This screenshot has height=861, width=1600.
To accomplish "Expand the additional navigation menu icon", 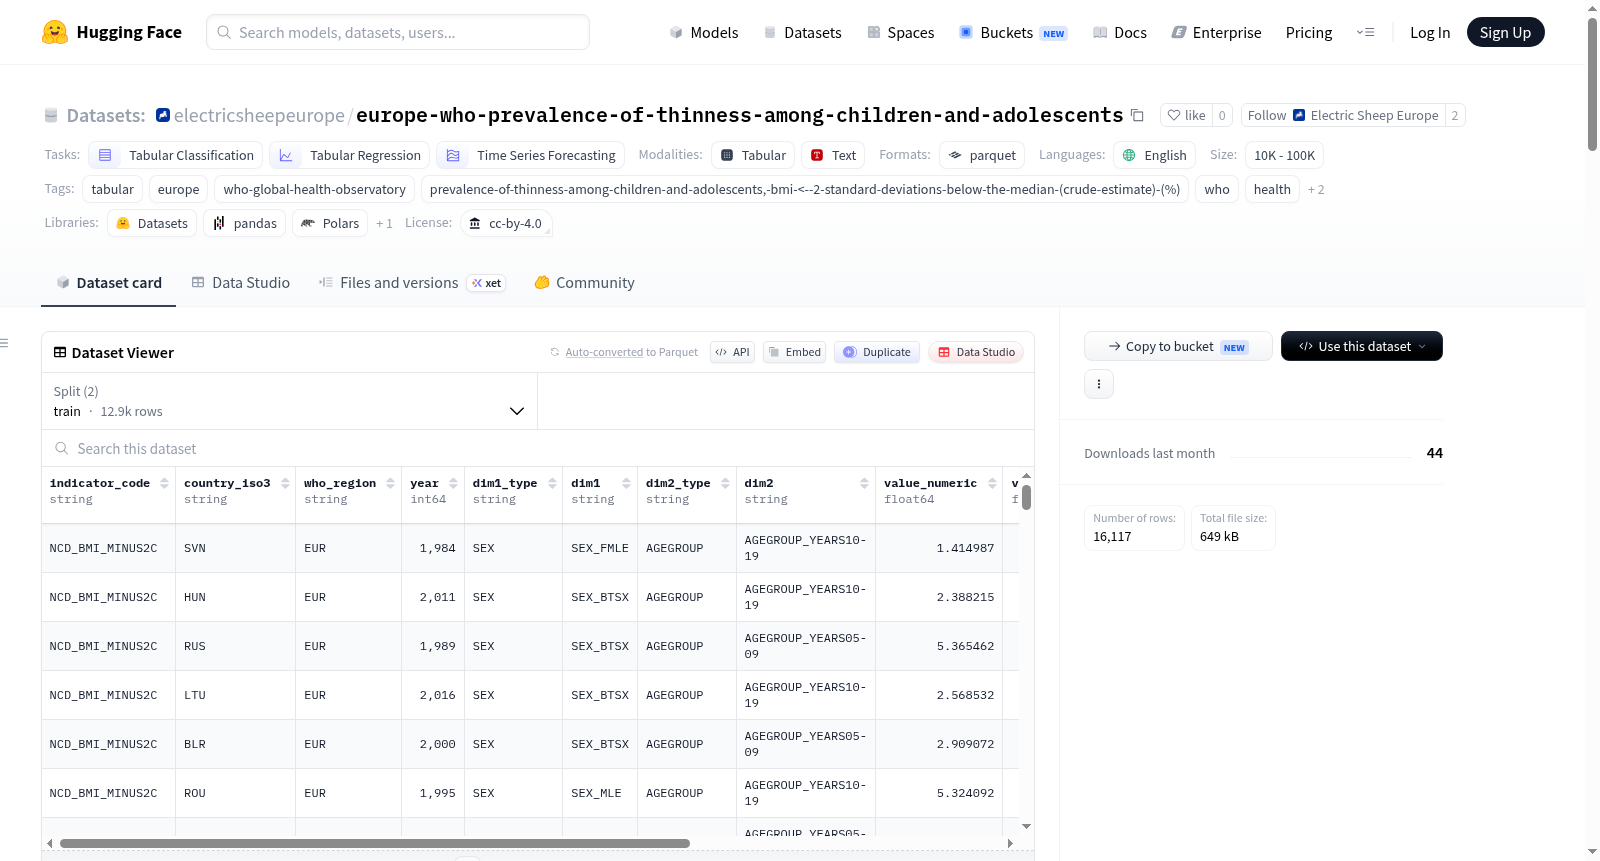I will click(x=1365, y=32).
